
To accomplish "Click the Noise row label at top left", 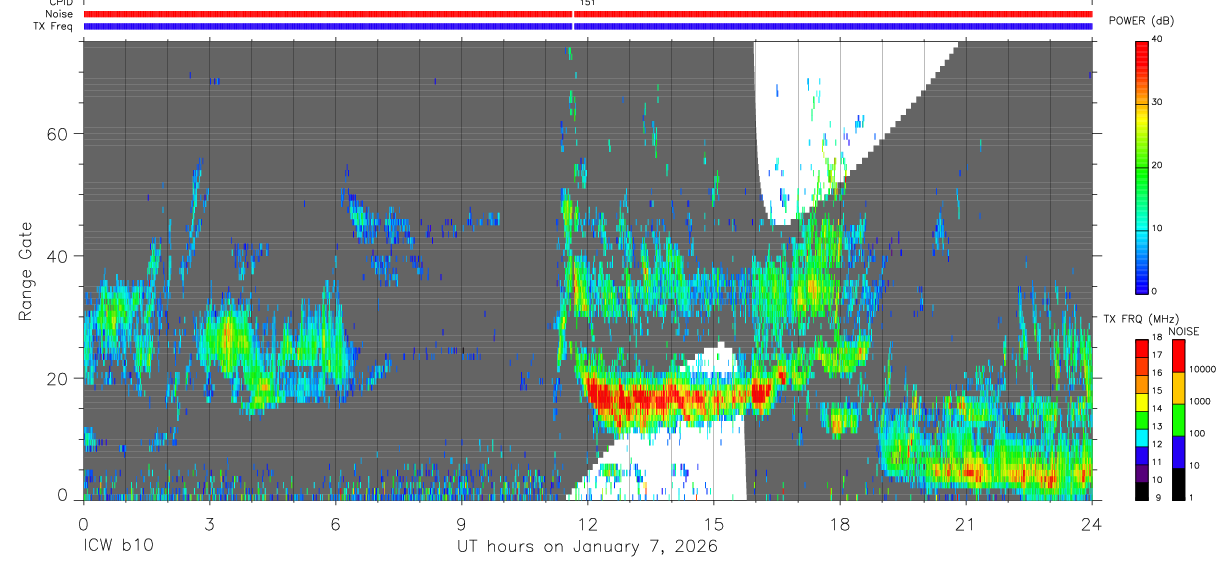I will tap(61, 14).
